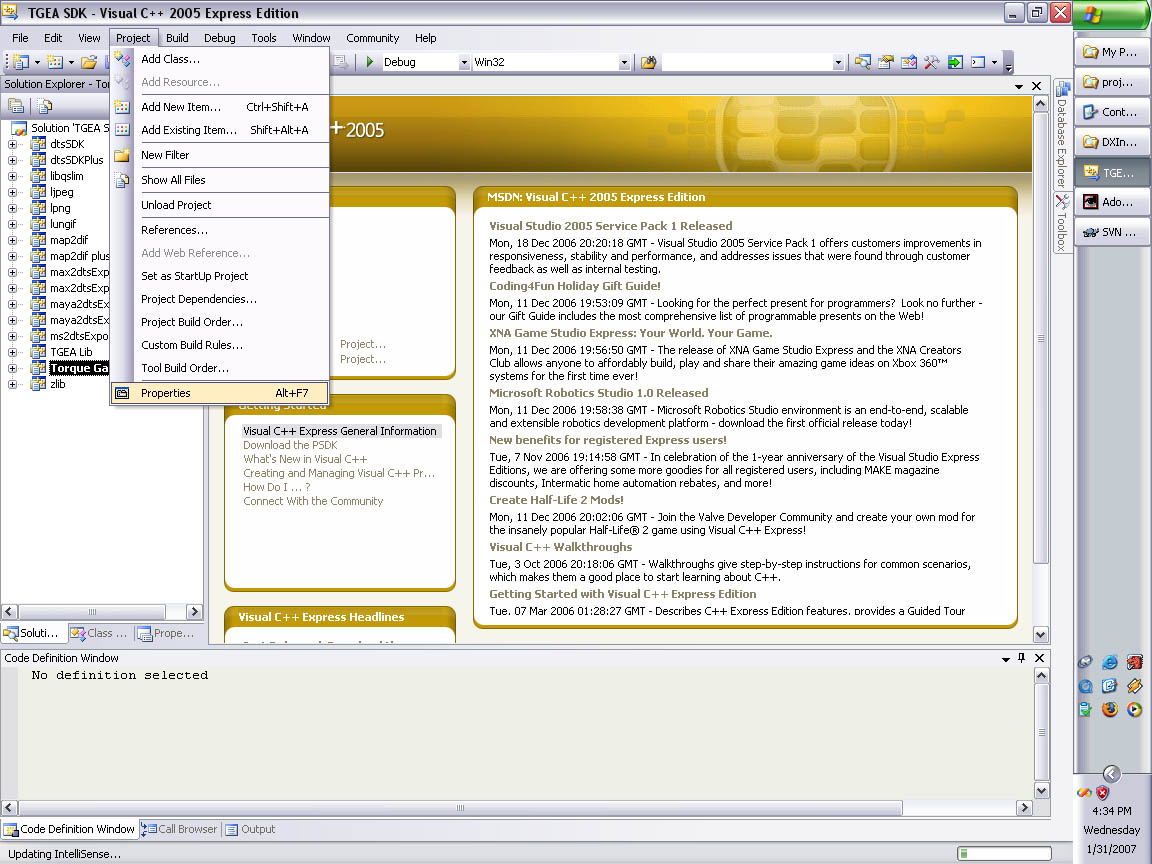Viewport: 1152px width, 864px height.
Task: Click the Command Window toolbar icon
Action: coord(978,62)
